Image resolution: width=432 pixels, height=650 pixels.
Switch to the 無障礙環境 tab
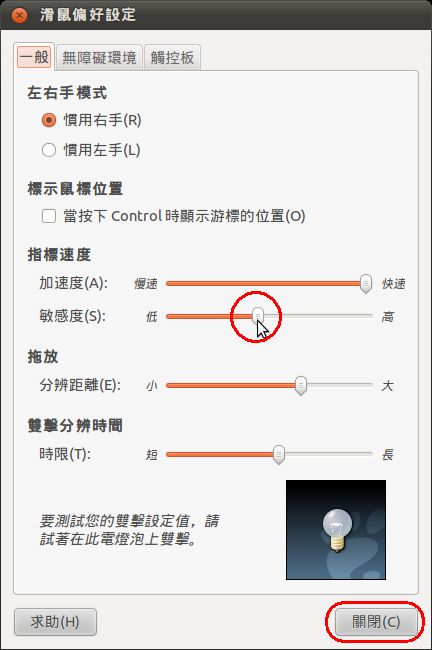99,57
